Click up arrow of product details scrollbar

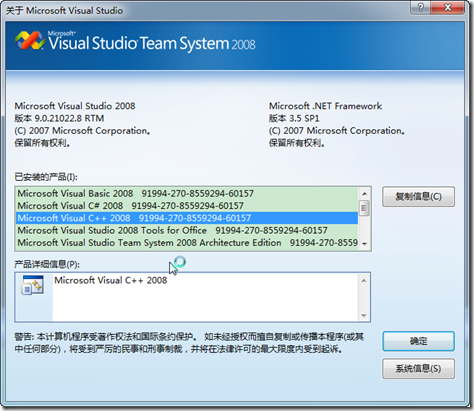[364, 281]
